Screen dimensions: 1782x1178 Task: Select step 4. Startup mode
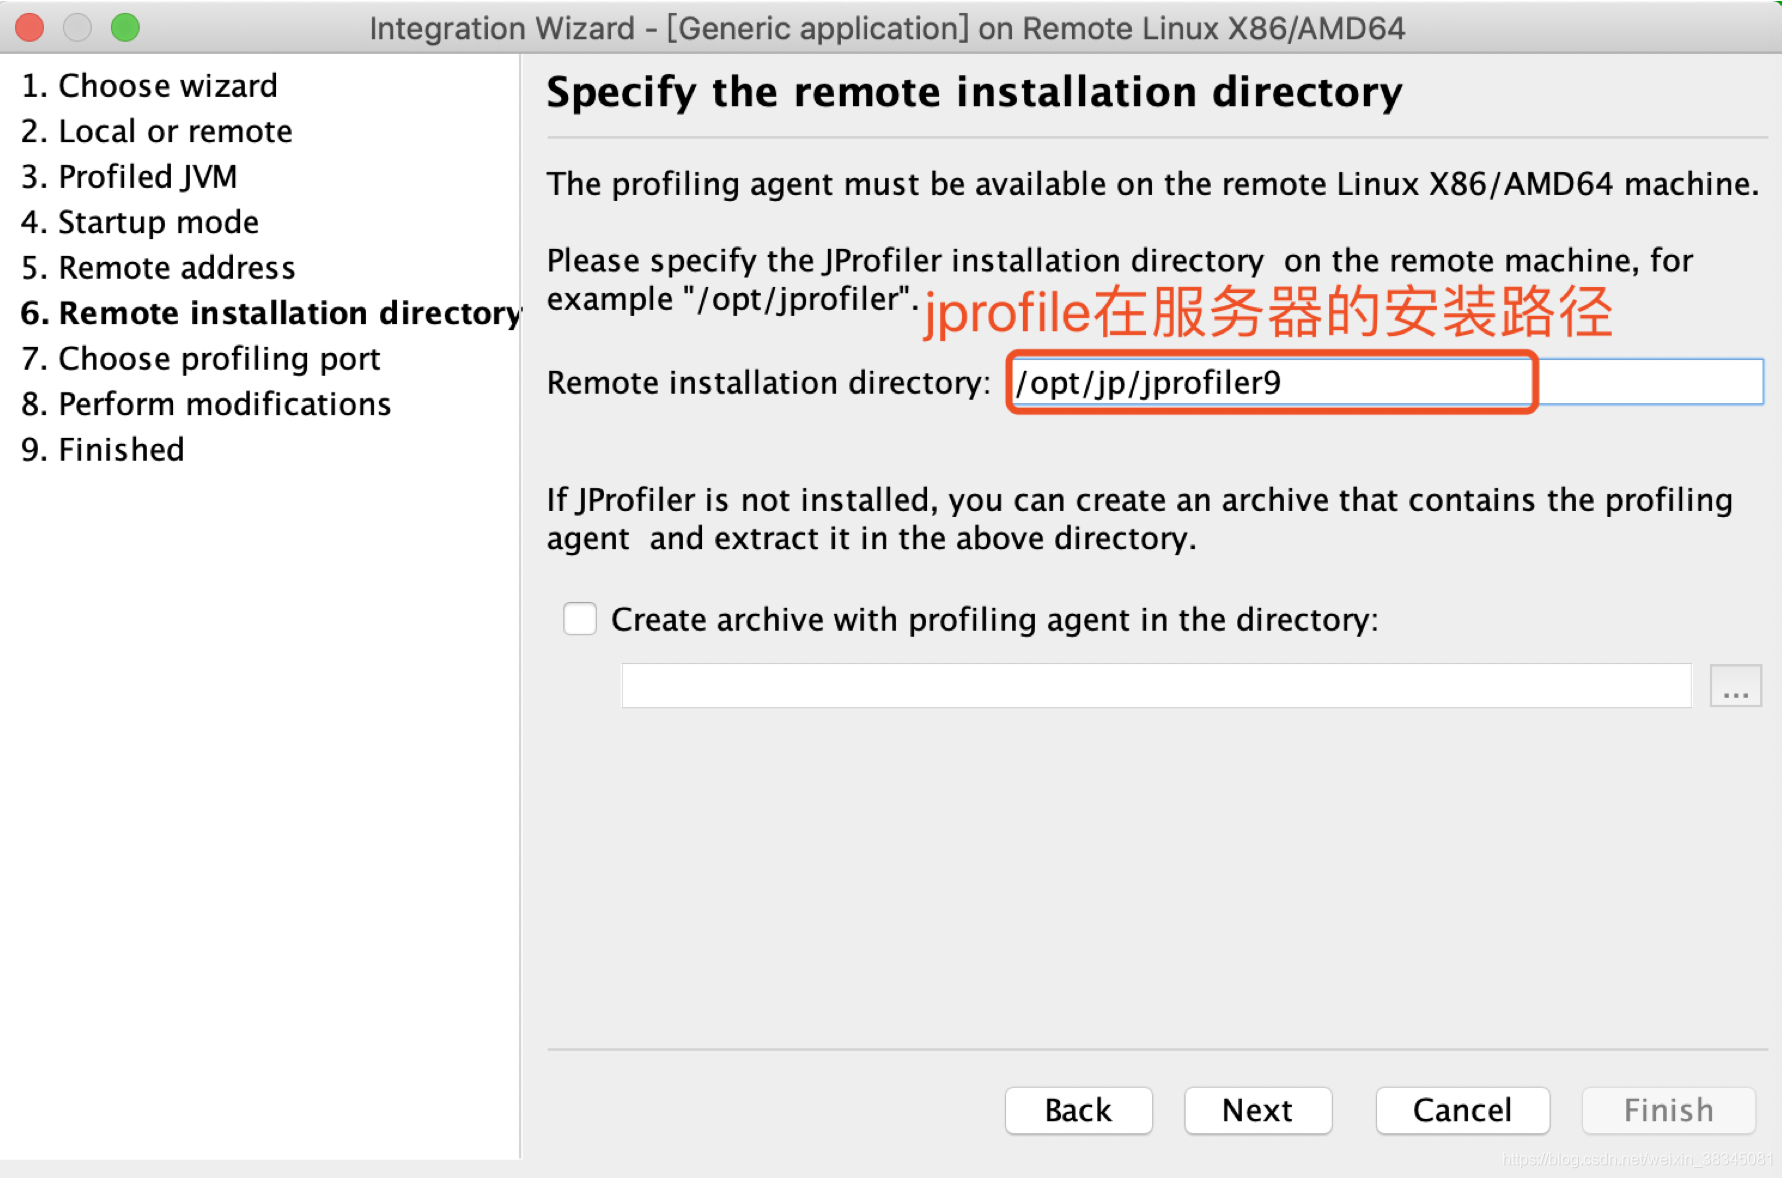140,222
